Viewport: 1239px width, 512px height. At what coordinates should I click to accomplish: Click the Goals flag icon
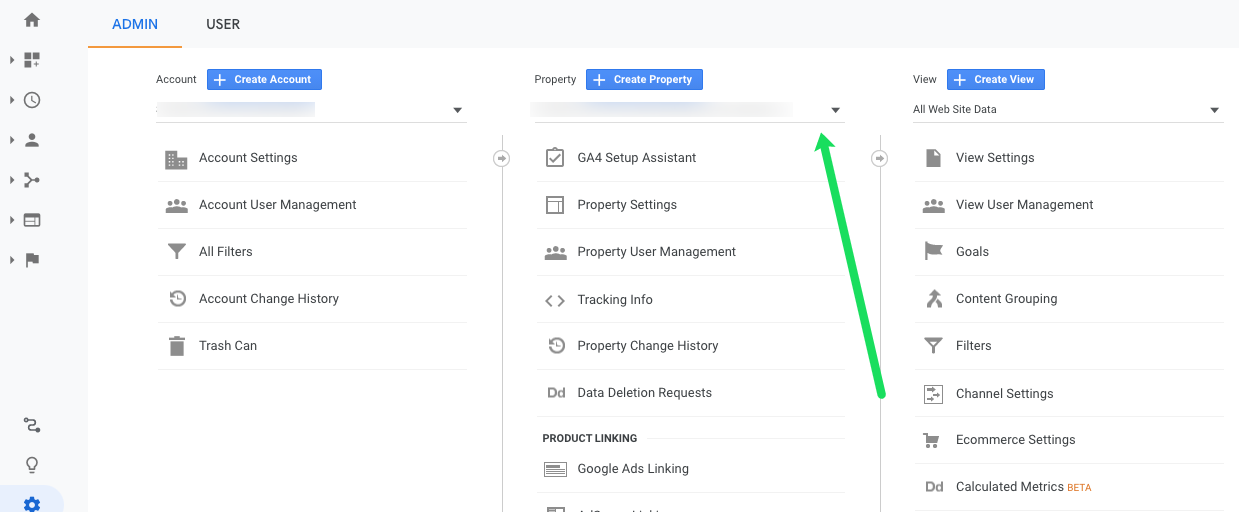tap(934, 252)
